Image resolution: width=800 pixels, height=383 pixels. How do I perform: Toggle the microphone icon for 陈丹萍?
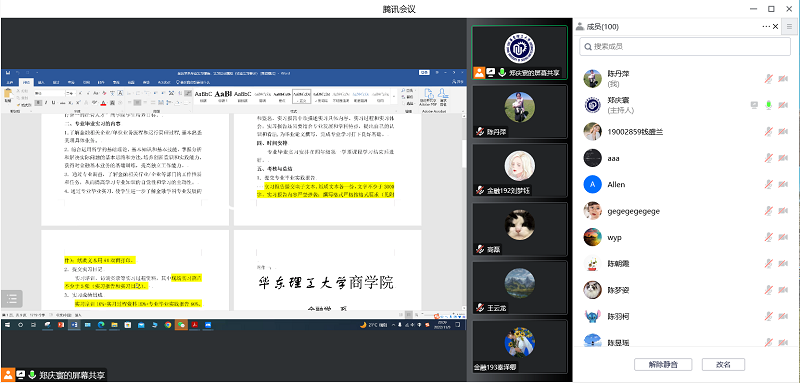[x=768, y=79]
